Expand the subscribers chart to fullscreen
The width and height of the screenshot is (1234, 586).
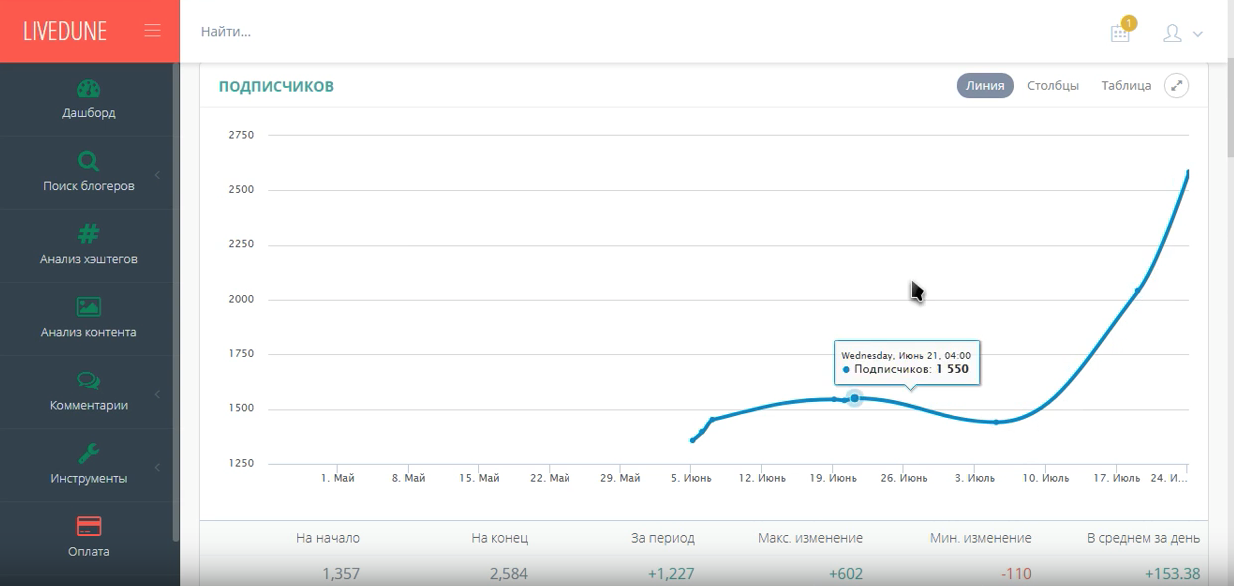click(x=1177, y=86)
